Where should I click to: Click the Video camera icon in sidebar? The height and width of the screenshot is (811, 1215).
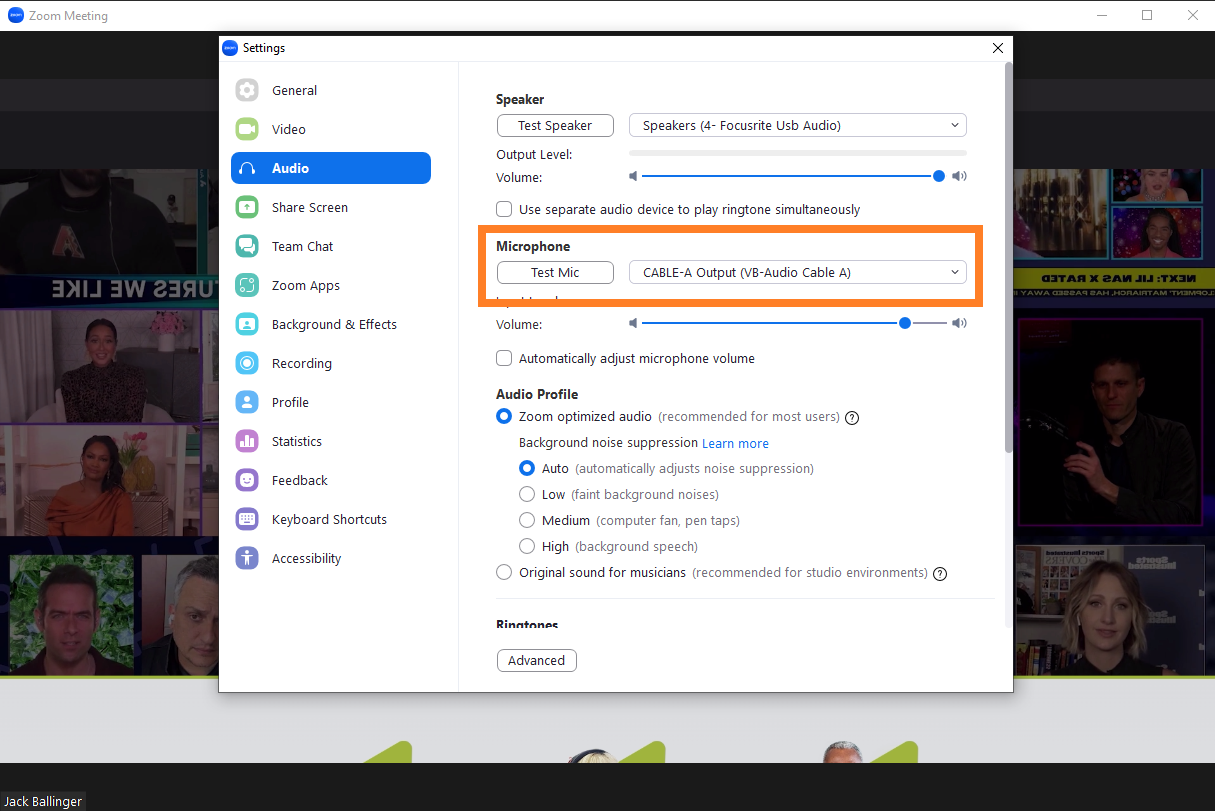point(247,129)
